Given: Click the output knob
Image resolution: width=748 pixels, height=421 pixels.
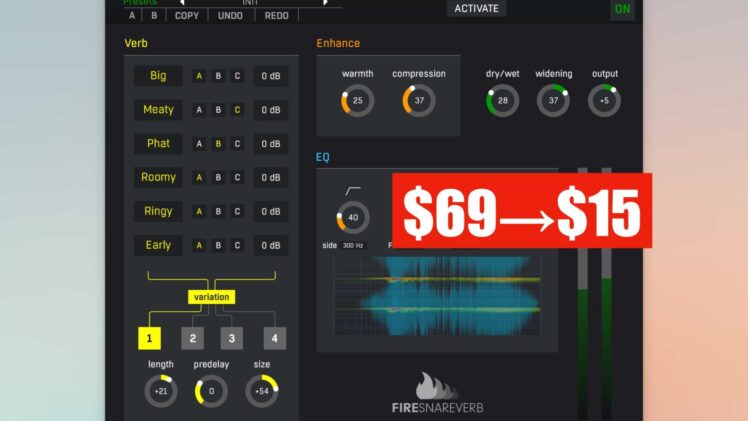Looking at the screenshot, I should (604, 101).
